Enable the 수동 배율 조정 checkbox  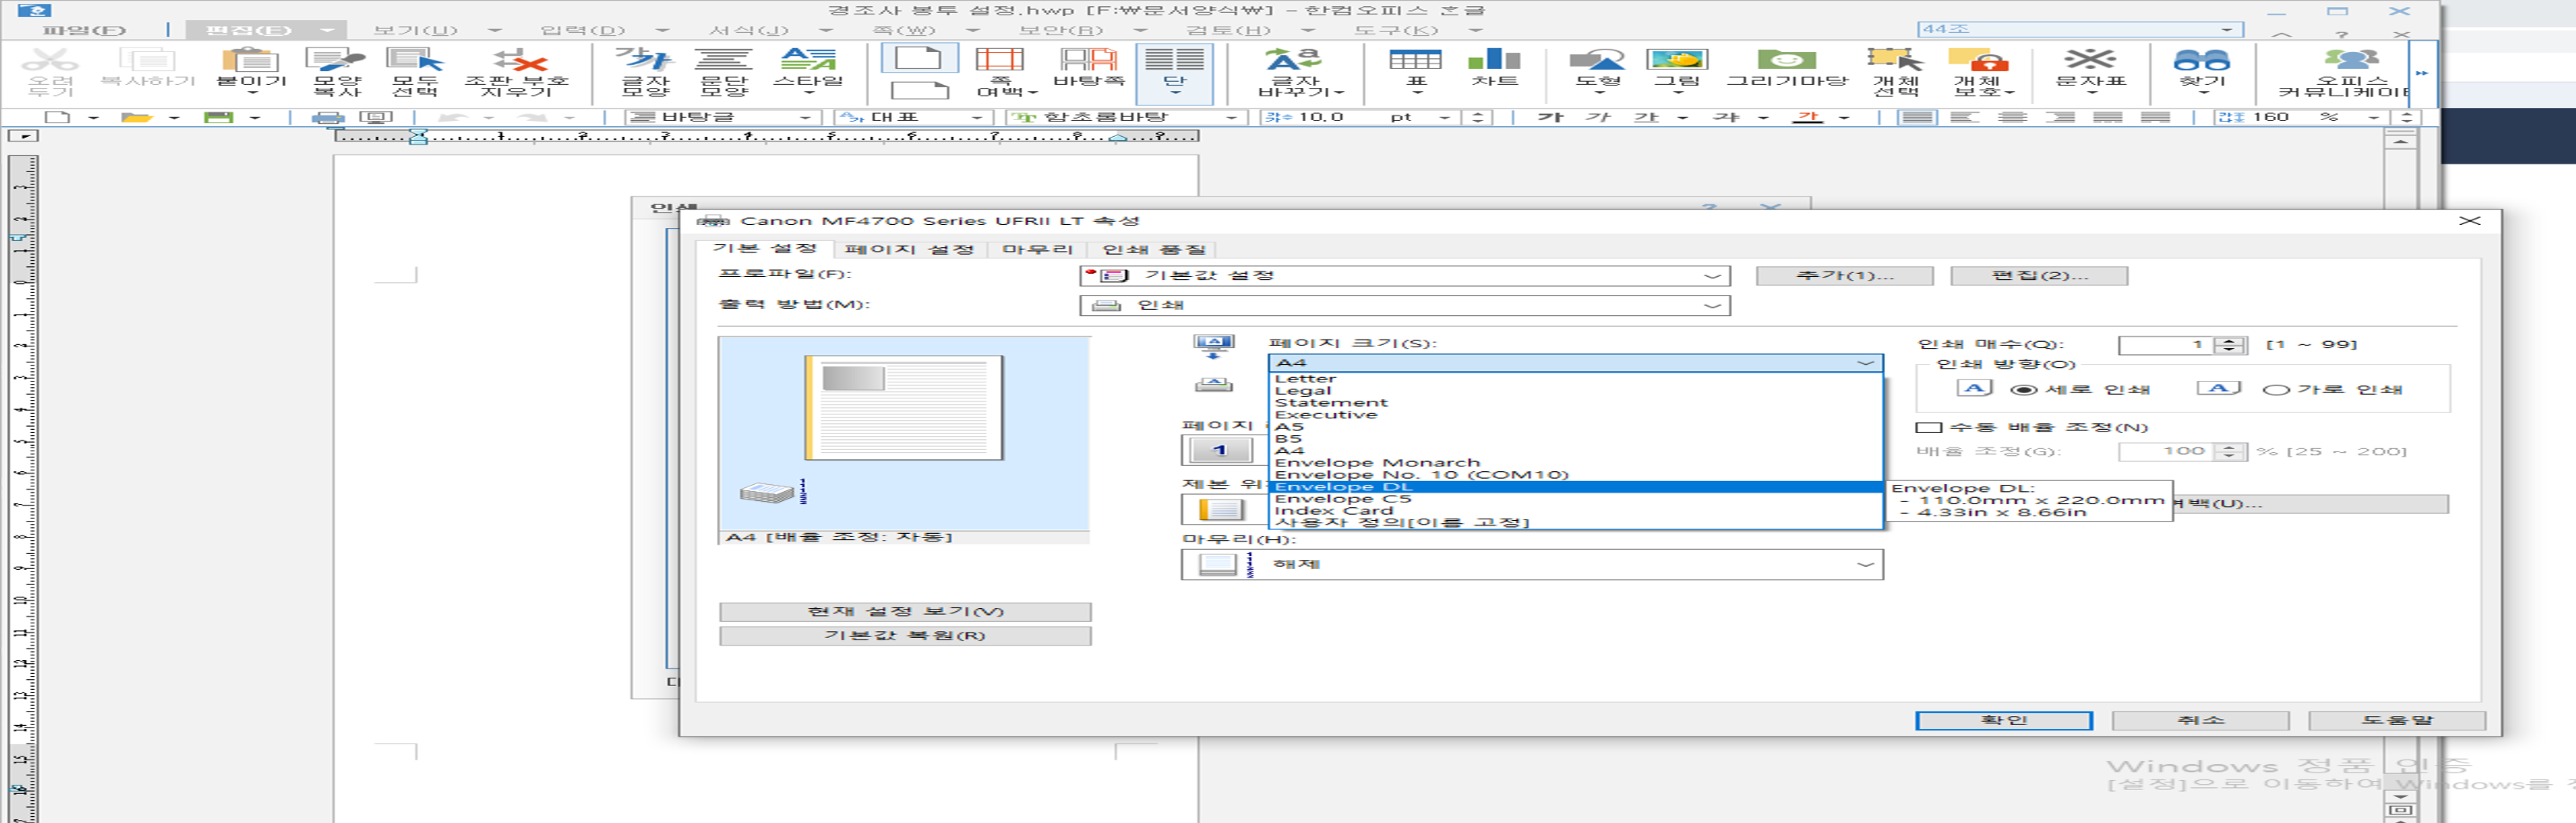(1928, 427)
